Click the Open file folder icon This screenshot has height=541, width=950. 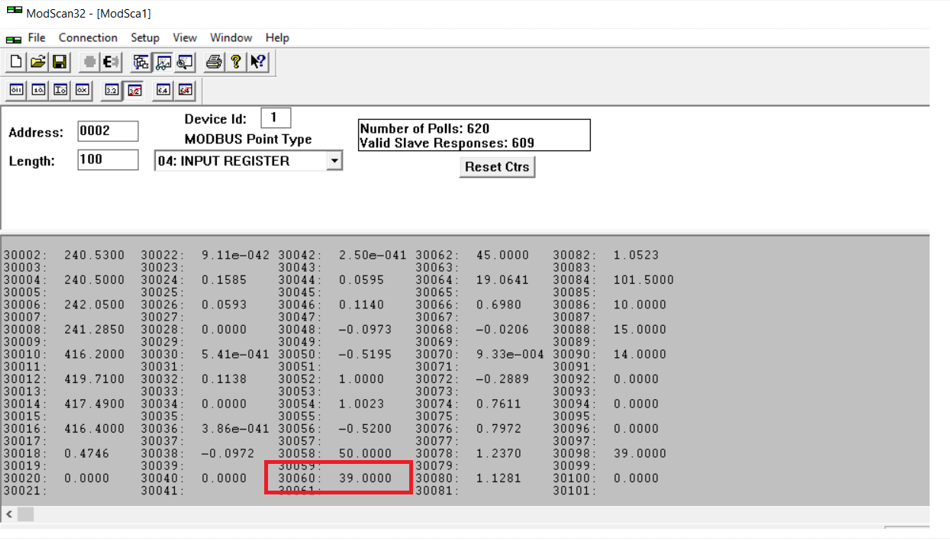38,62
